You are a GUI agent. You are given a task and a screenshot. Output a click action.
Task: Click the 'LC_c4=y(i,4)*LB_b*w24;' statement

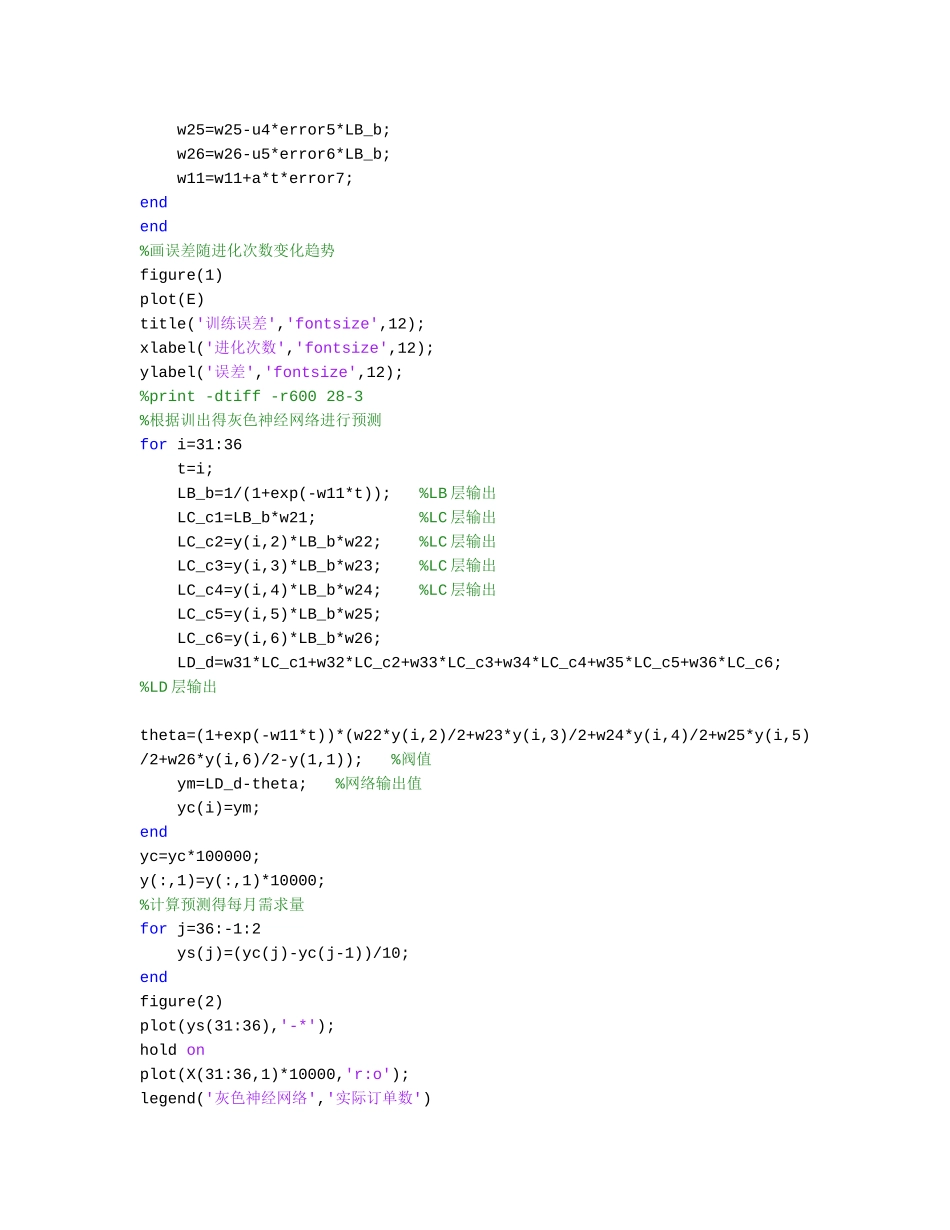[x=280, y=590]
